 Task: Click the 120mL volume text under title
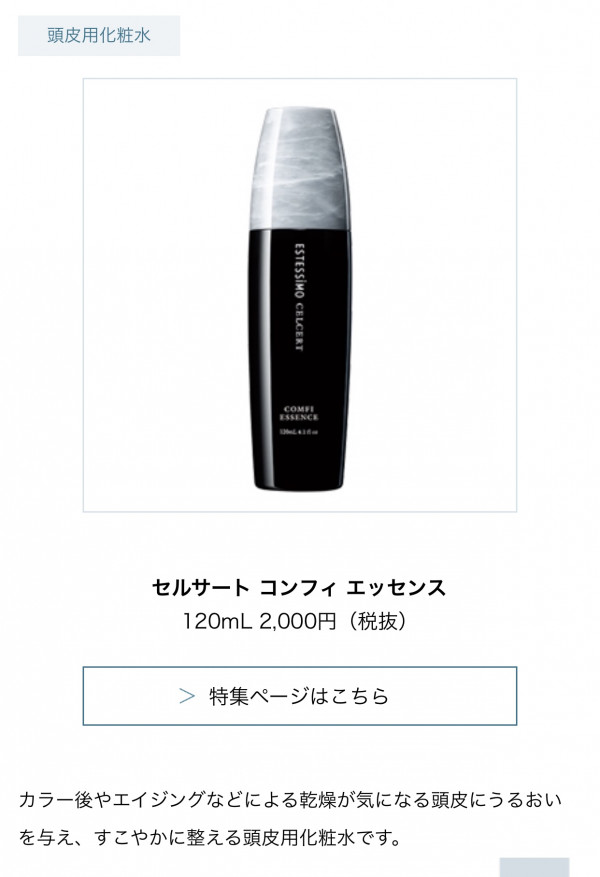coord(218,621)
